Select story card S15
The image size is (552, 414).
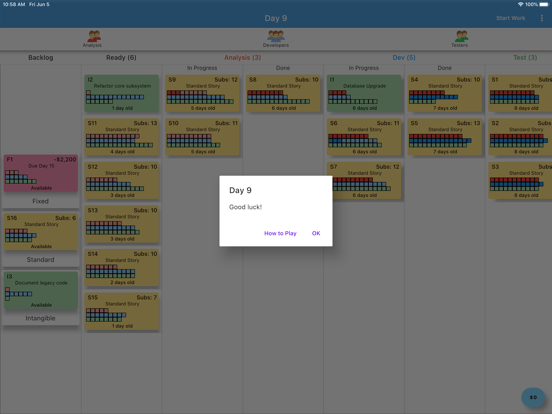point(121,312)
